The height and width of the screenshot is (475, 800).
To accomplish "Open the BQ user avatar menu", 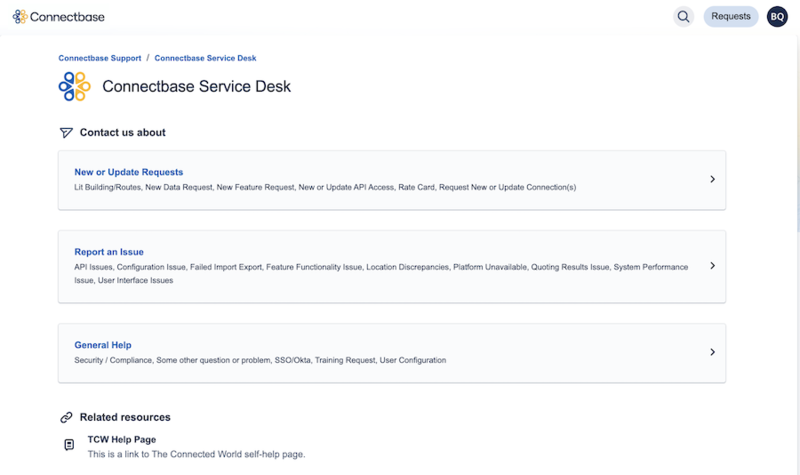I will click(x=777, y=17).
